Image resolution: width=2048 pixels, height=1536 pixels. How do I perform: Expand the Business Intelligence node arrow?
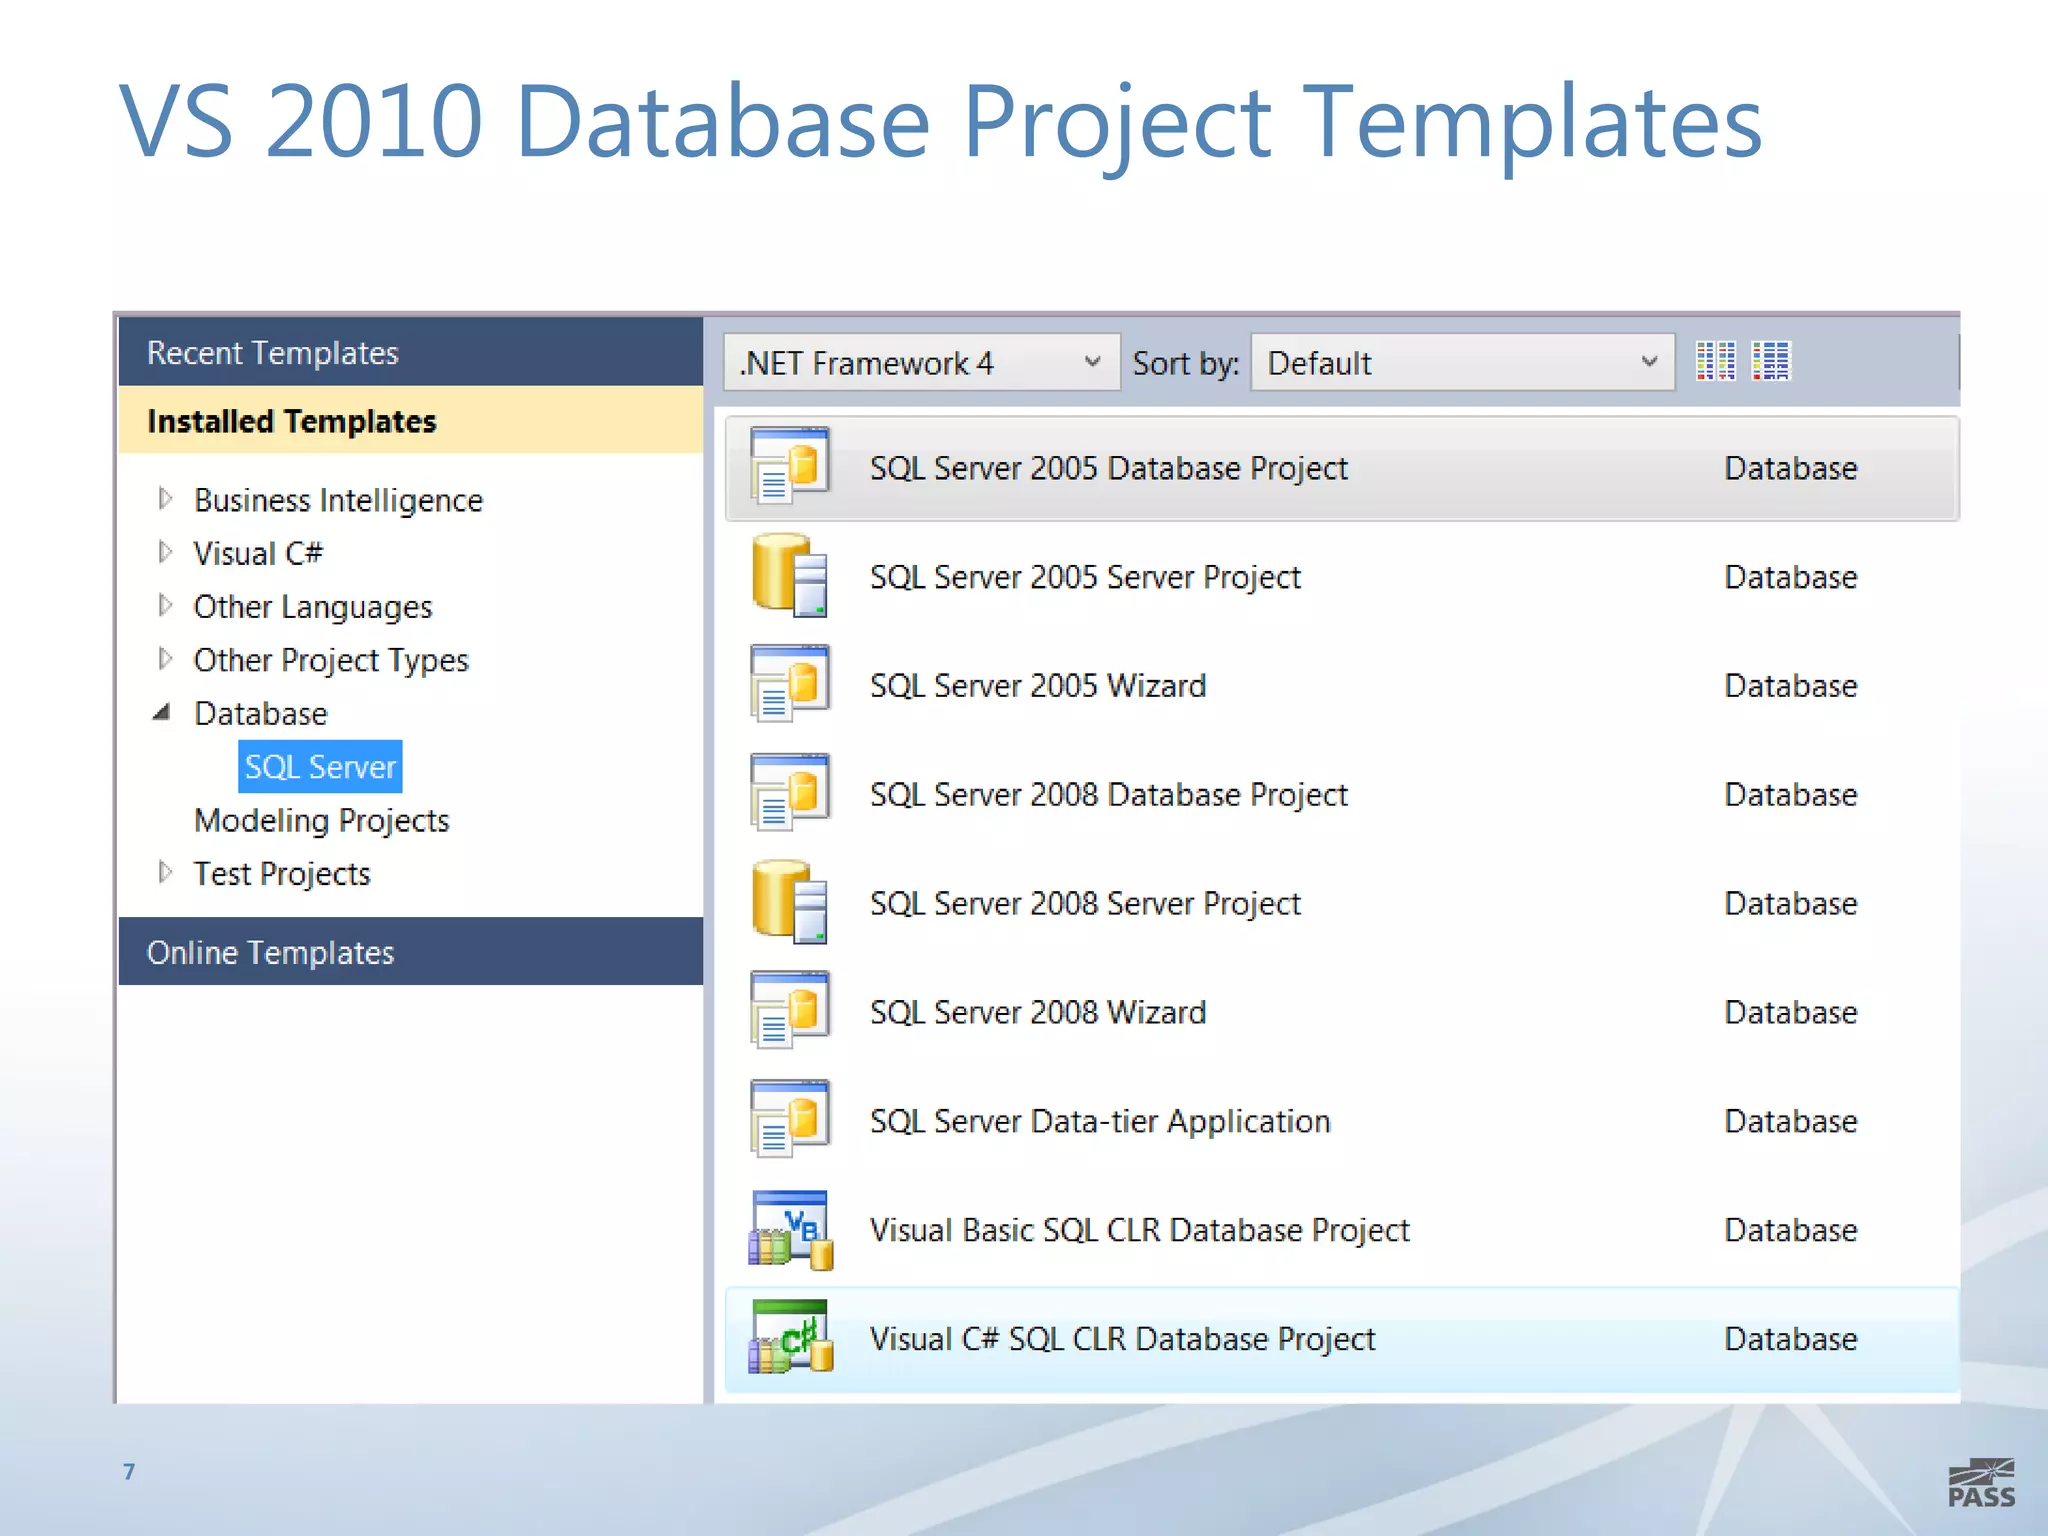166,498
